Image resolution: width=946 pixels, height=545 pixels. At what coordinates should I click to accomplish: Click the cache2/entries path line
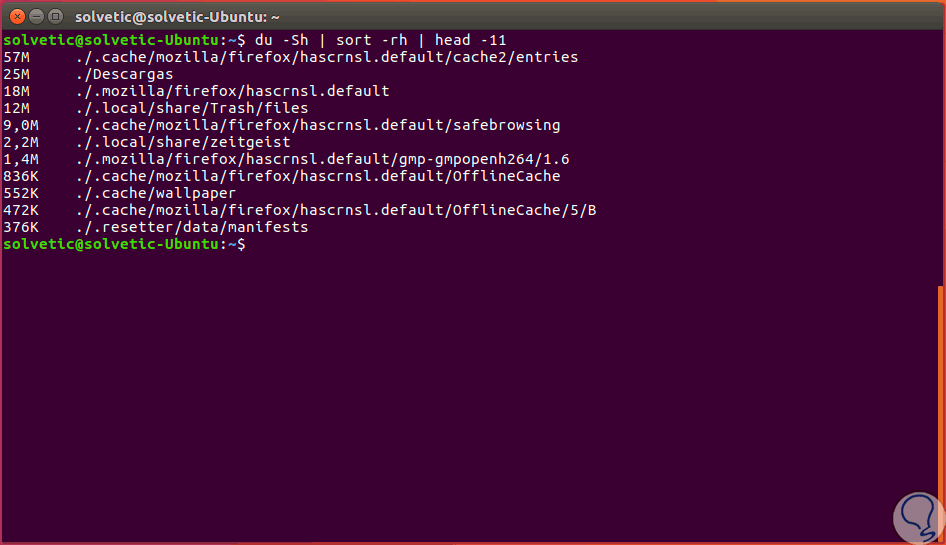[x=327, y=57]
